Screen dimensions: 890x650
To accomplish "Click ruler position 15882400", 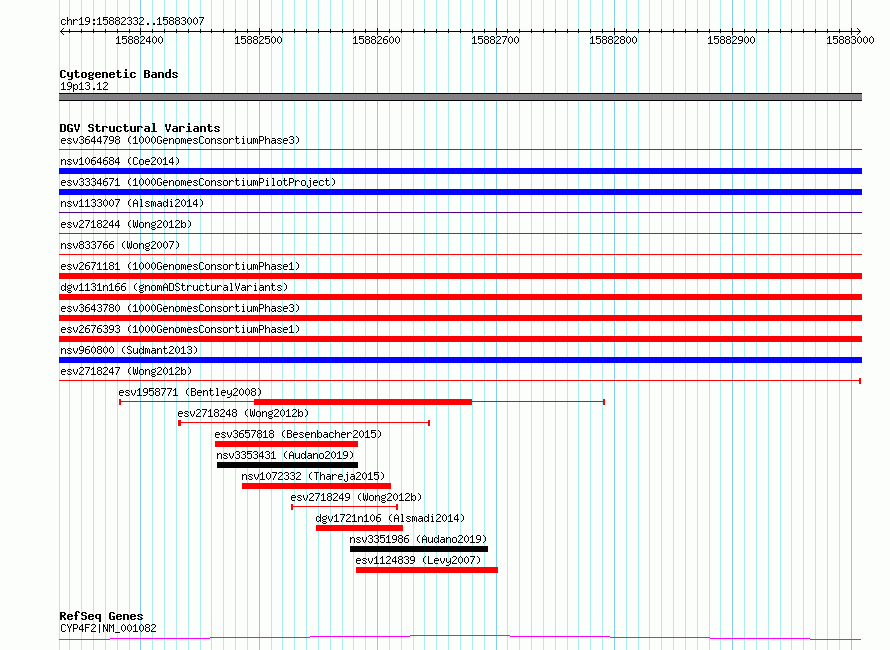I will click(x=139, y=40).
